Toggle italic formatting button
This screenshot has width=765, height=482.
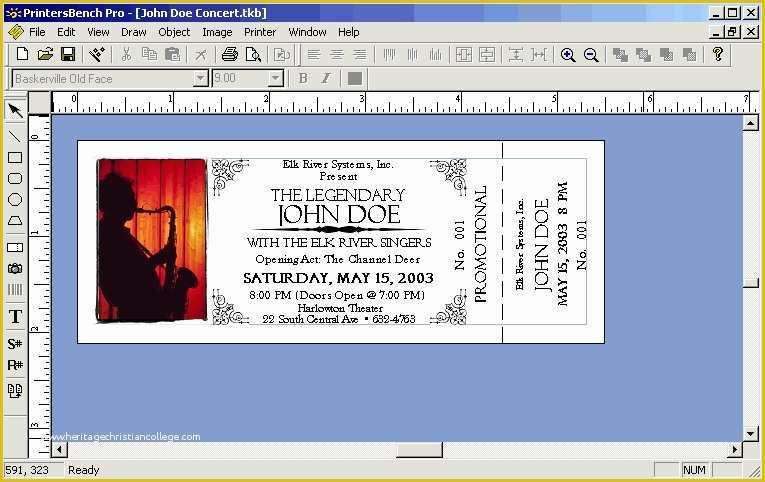click(x=326, y=78)
